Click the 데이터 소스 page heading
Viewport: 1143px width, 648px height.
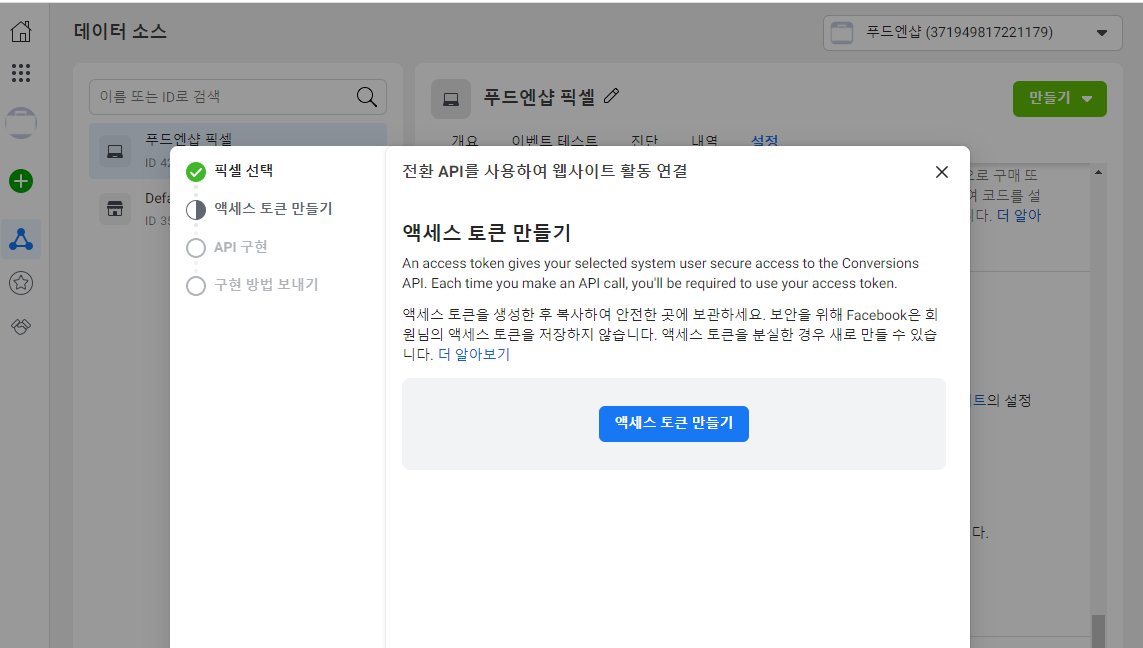(120, 31)
